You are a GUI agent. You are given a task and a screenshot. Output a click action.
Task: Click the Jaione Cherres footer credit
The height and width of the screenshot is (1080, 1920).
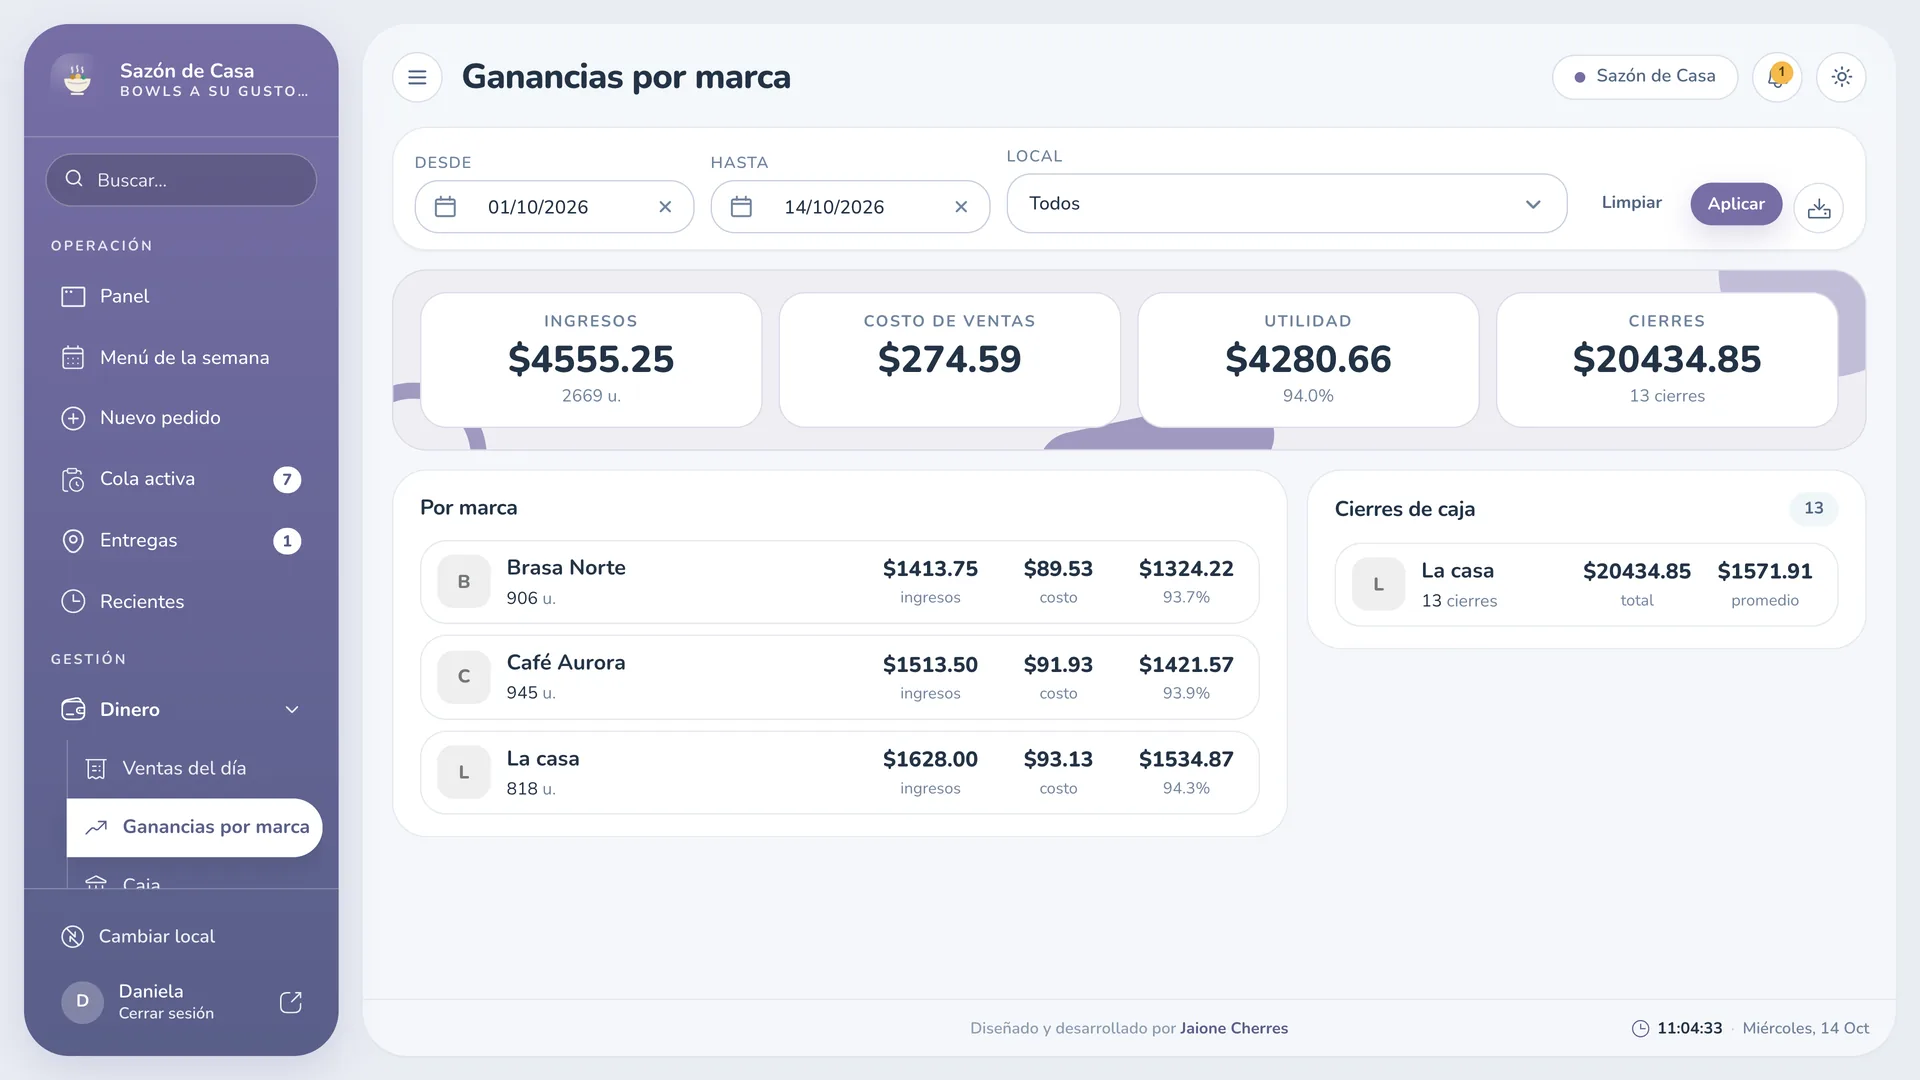point(1233,1028)
